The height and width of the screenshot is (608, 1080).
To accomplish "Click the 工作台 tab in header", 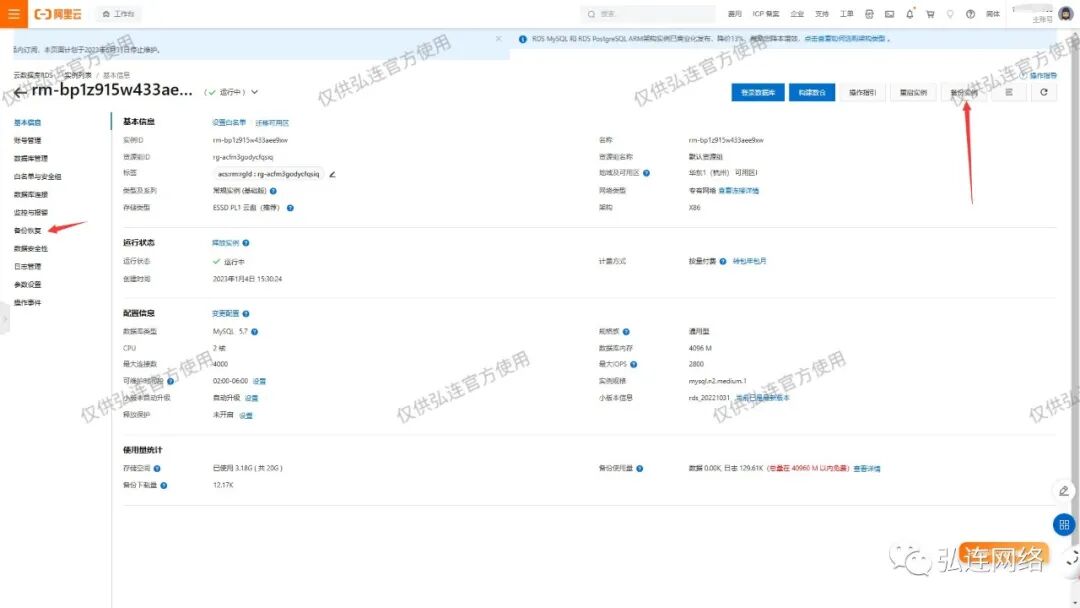I will tap(118, 14).
